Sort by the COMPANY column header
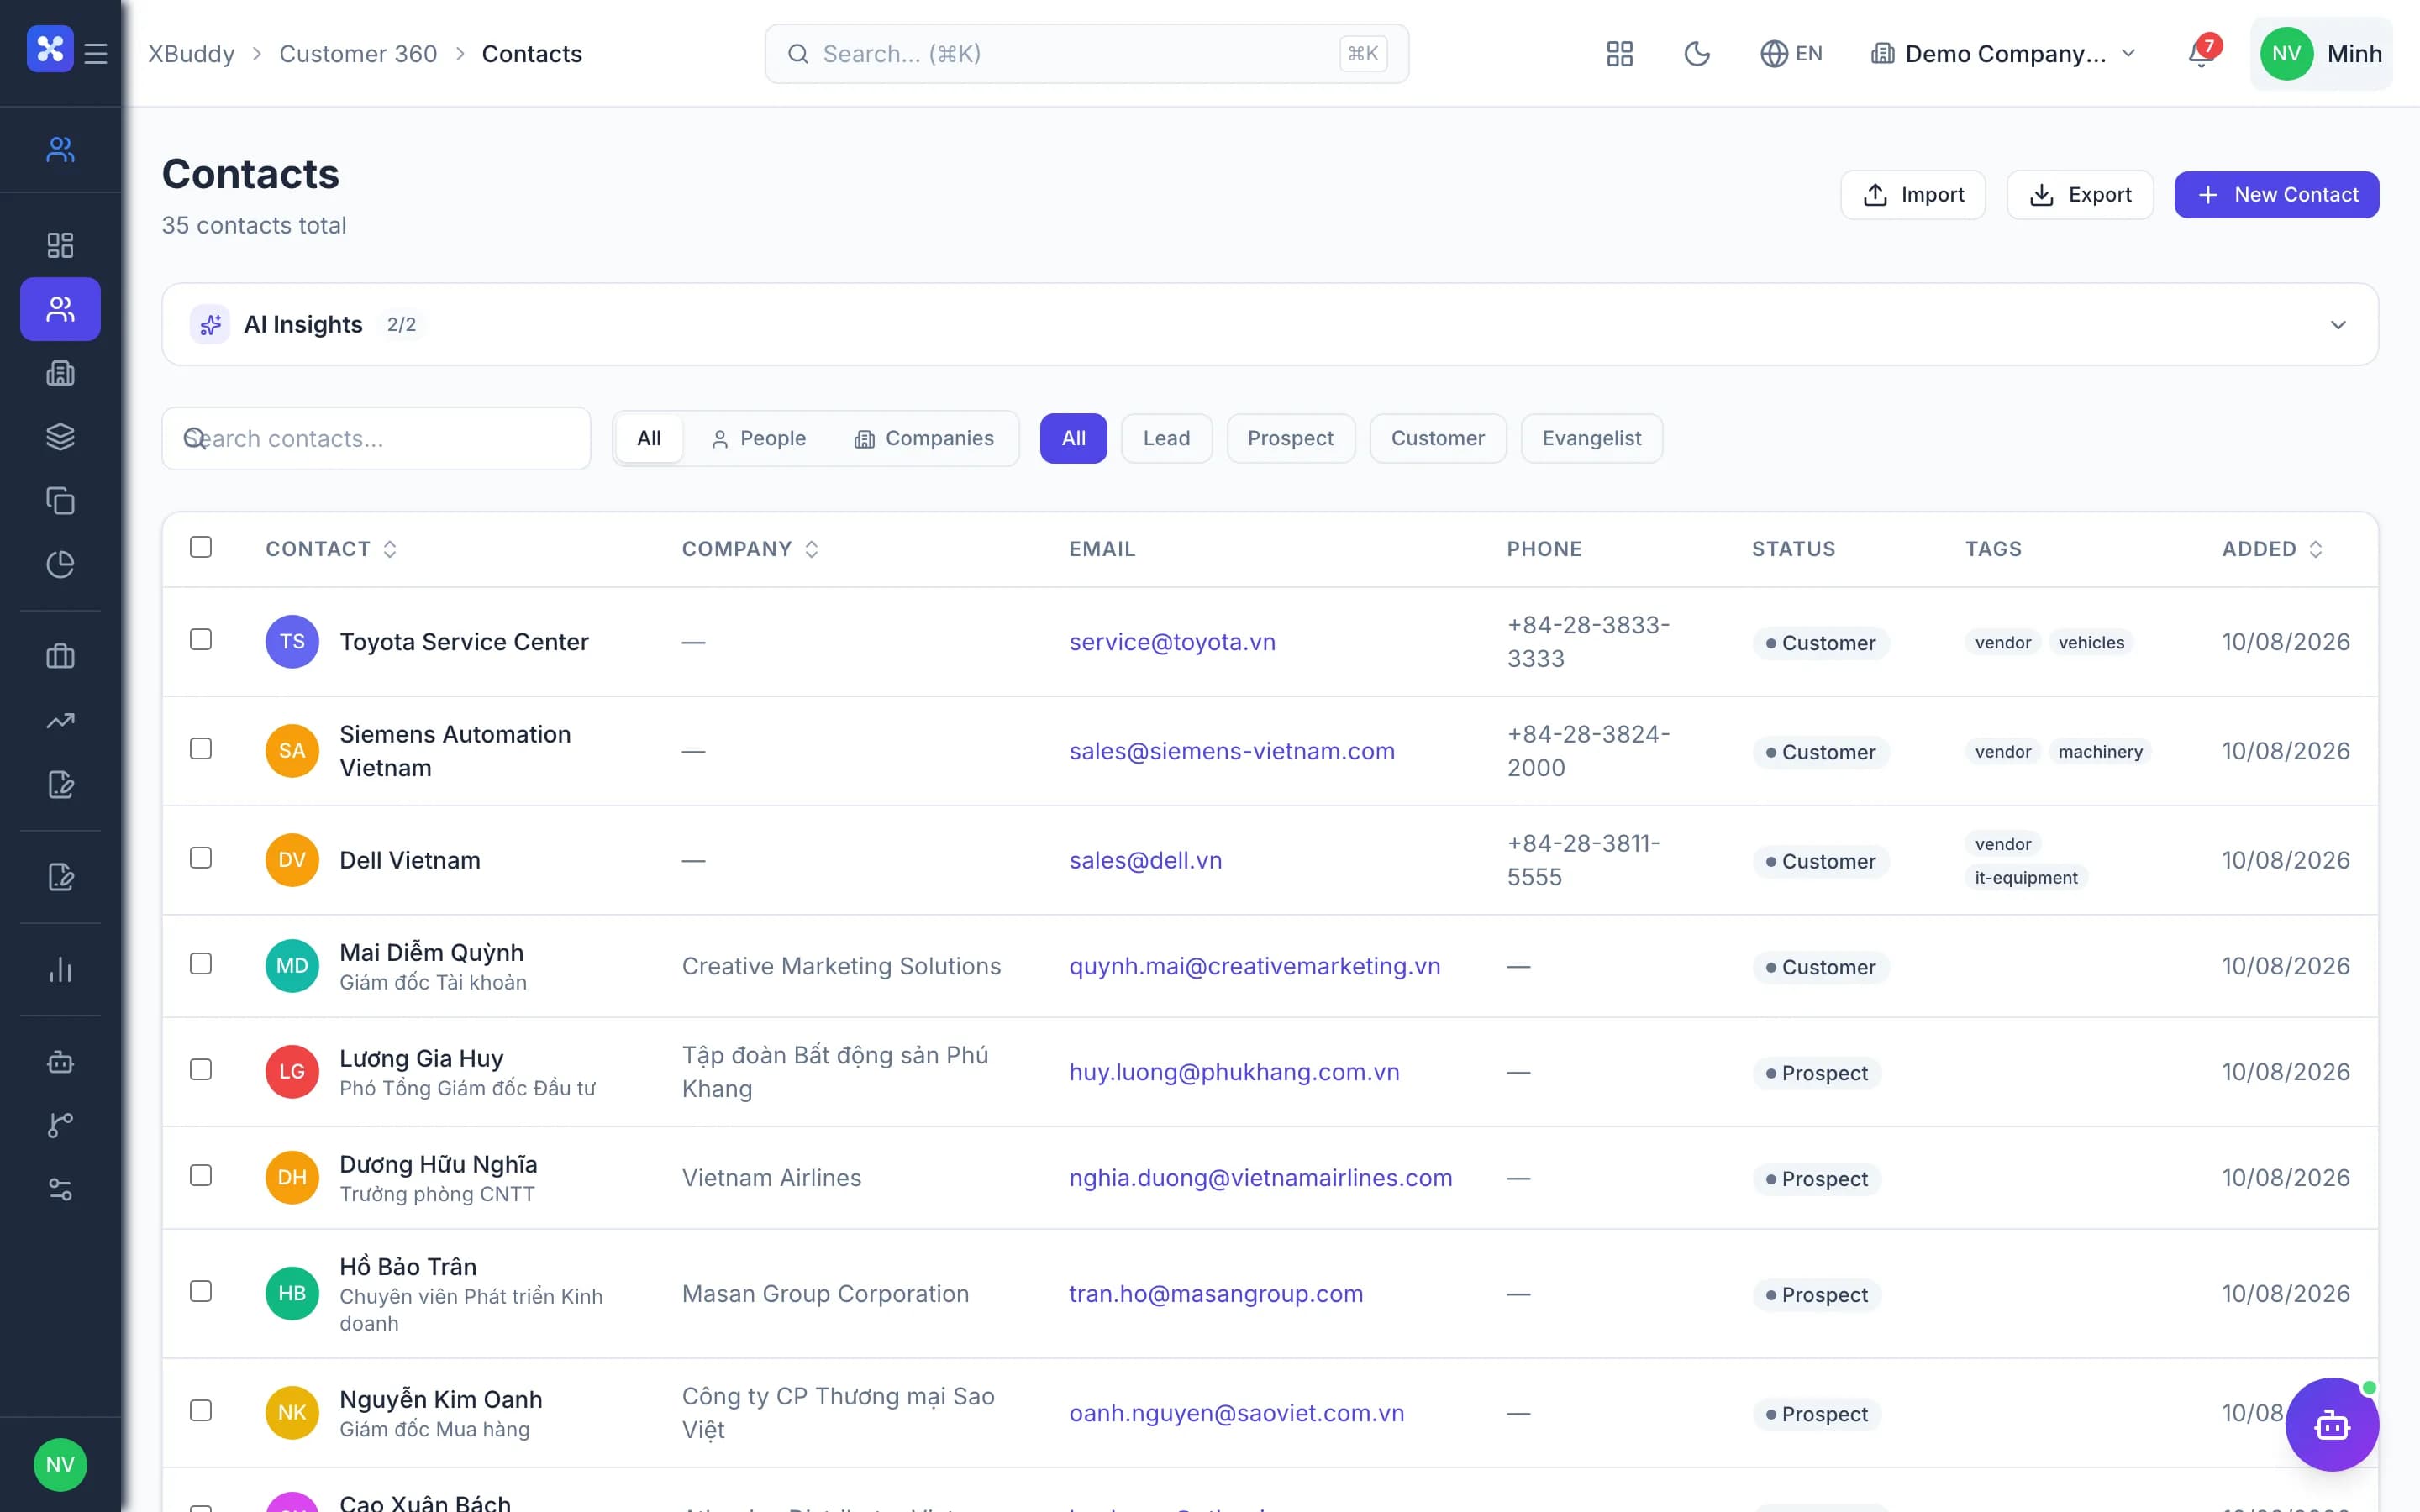 [x=750, y=549]
